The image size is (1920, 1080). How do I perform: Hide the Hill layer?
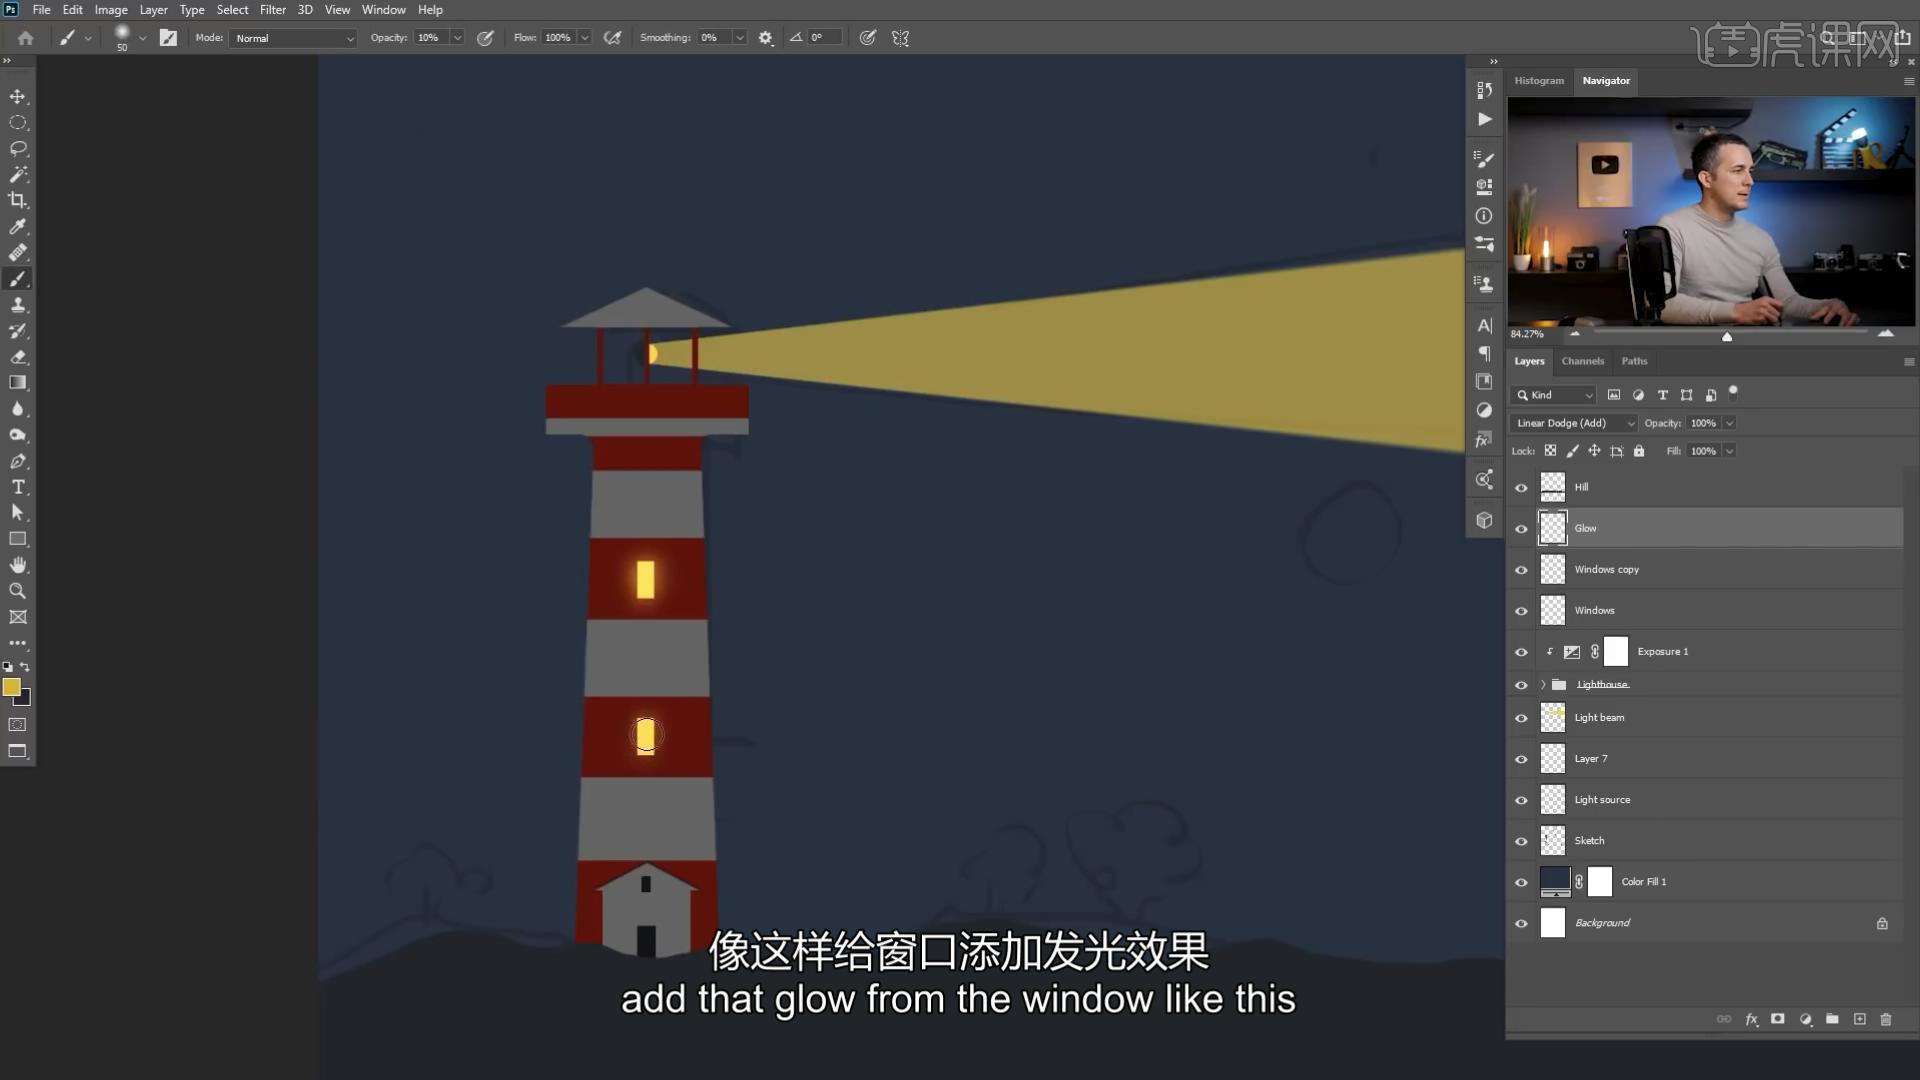(x=1522, y=488)
